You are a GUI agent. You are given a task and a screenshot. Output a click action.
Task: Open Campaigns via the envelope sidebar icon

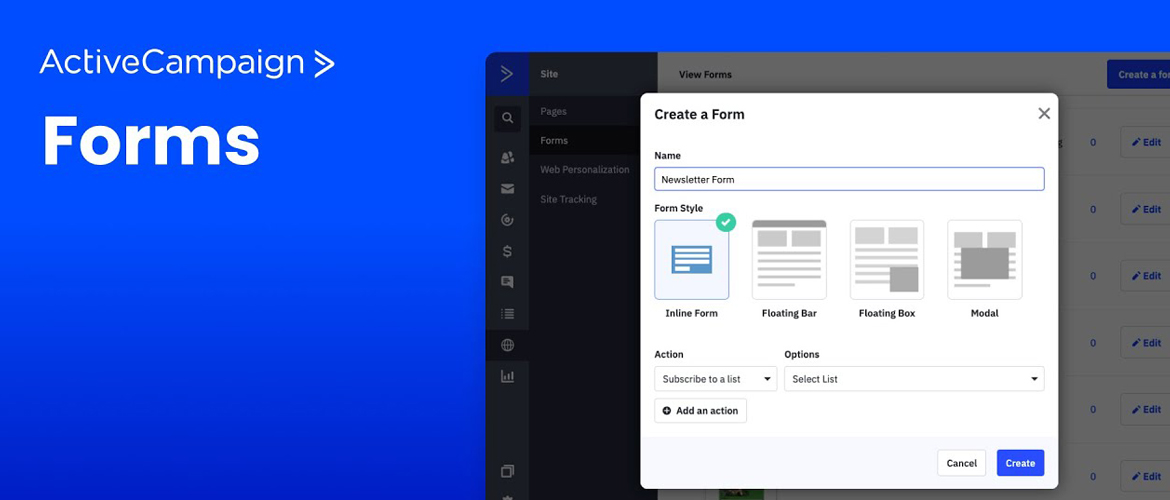[507, 189]
